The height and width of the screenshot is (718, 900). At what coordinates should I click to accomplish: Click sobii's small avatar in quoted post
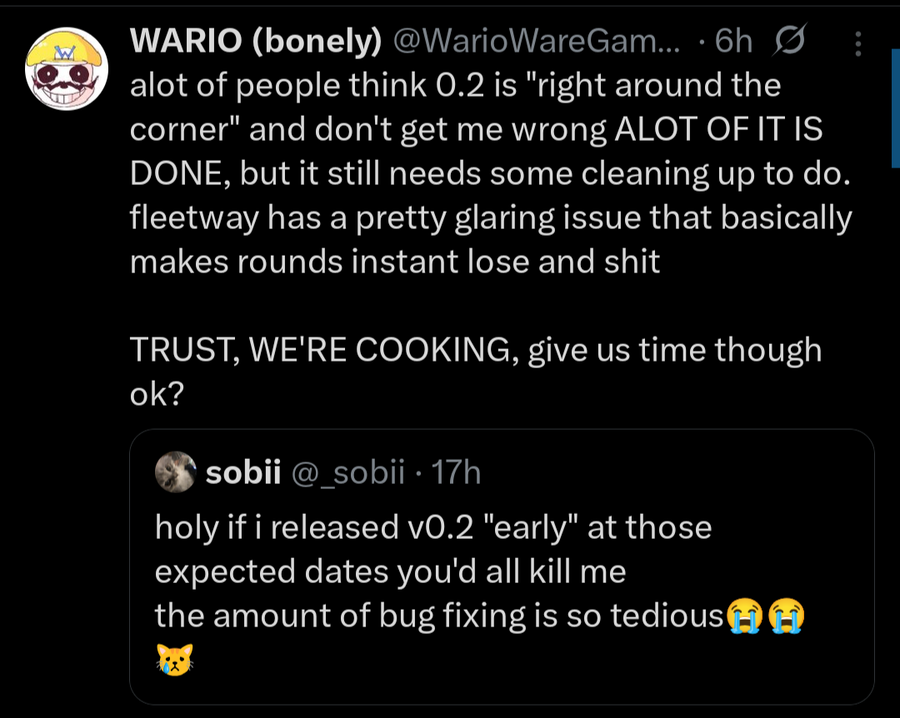click(176, 472)
